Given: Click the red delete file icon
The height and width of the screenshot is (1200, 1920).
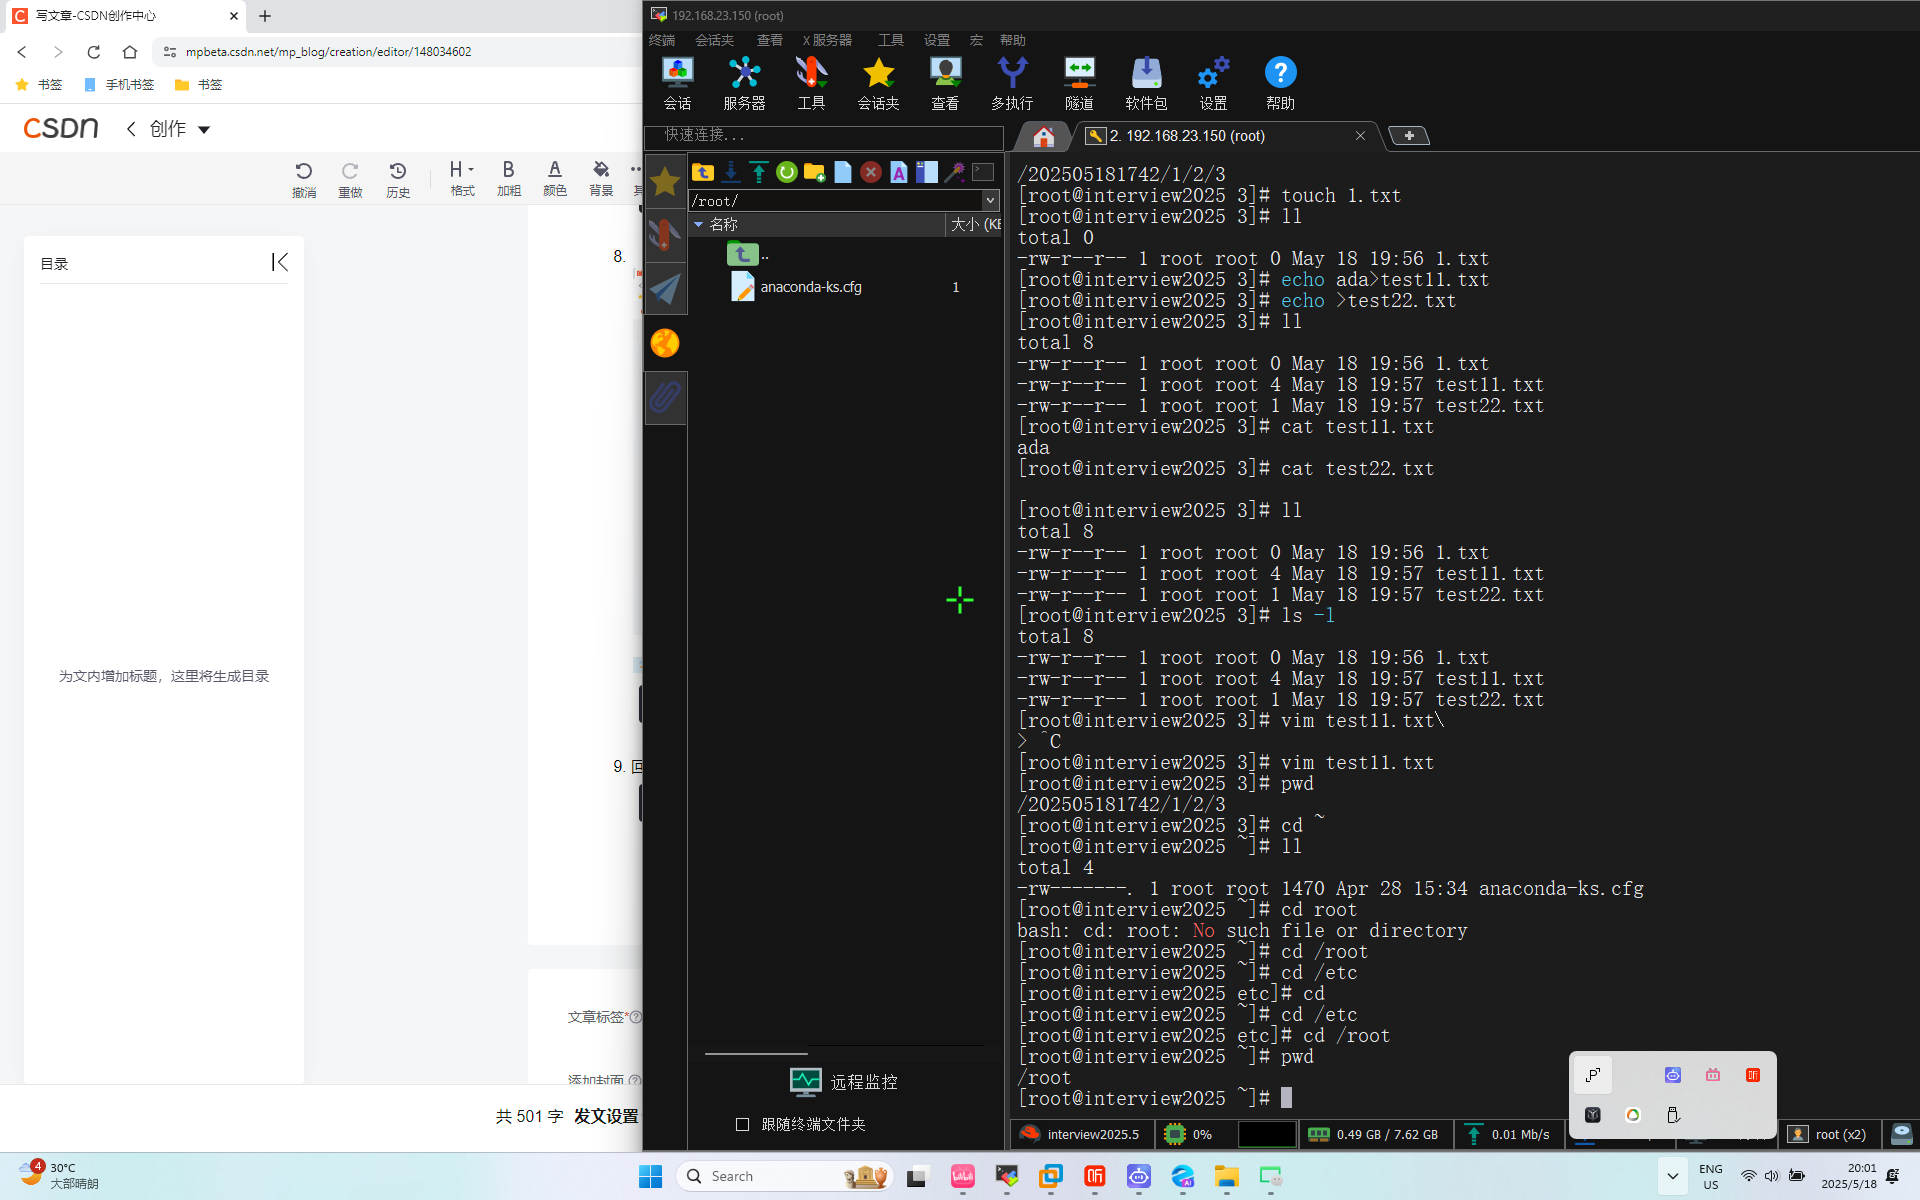Looking at the screenshot, I should [x=871, y=172].
